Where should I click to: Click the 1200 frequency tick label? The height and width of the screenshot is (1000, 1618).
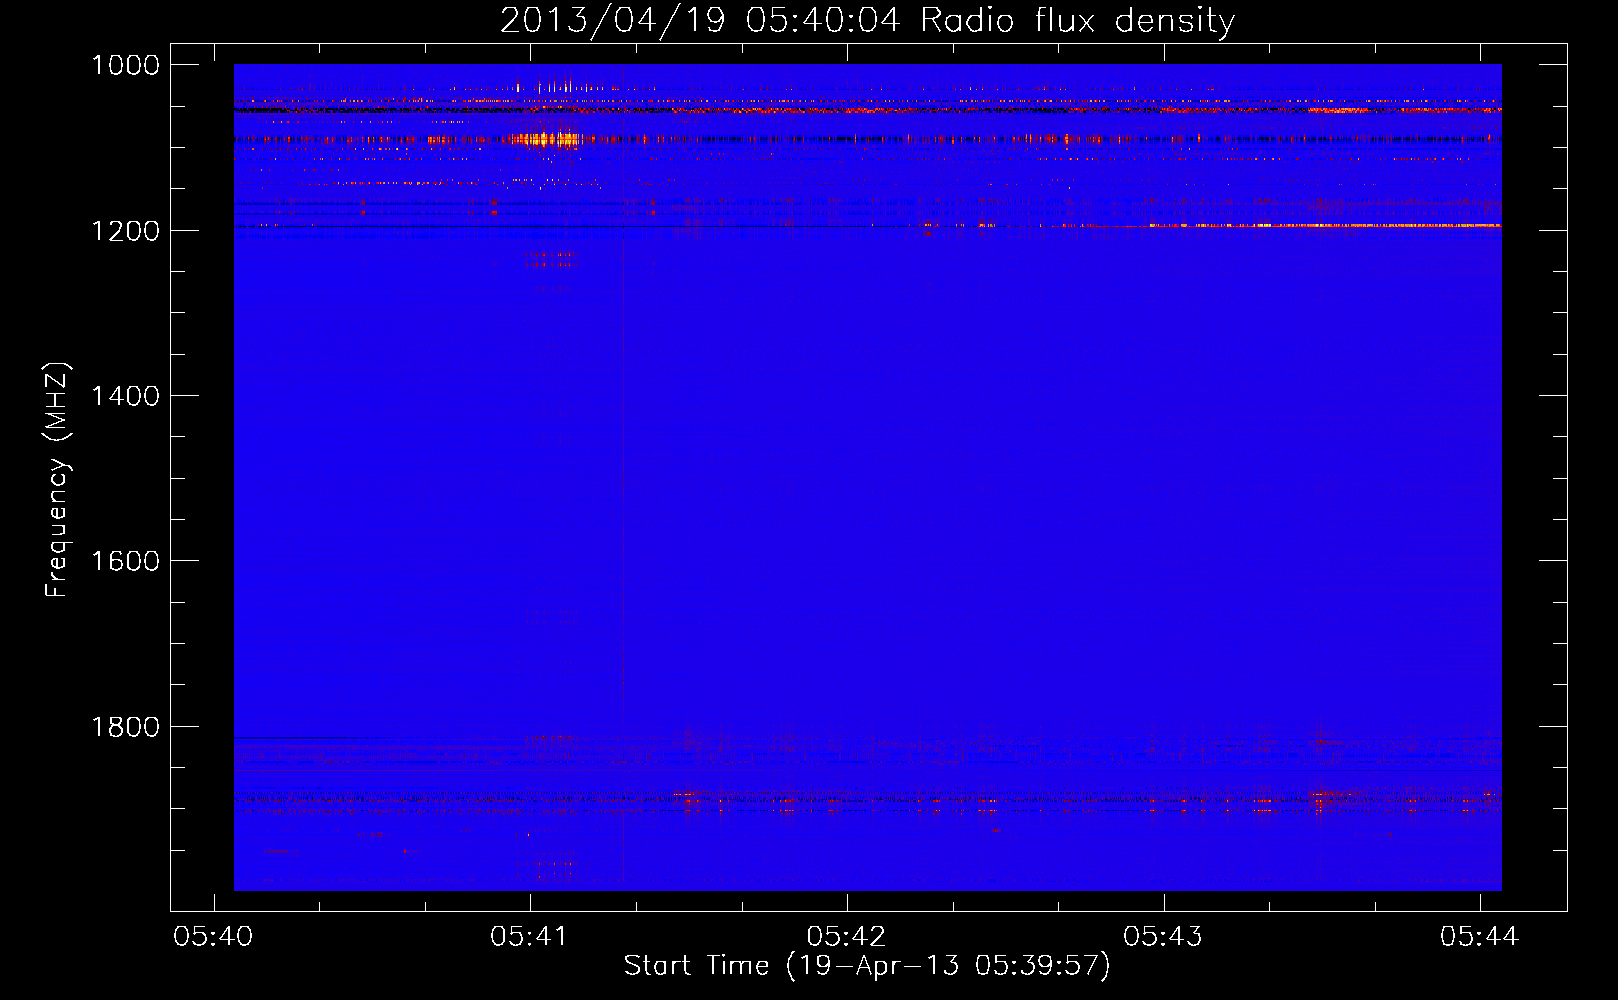(125, 231)
